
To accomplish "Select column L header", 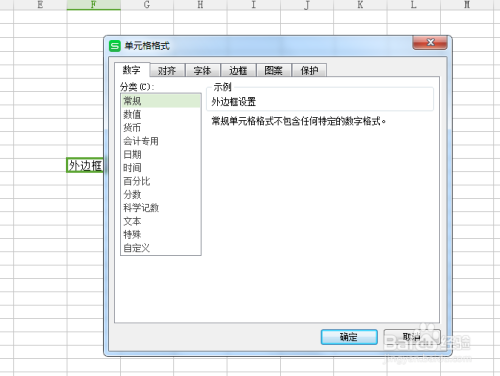I will (x=414, y=5).
